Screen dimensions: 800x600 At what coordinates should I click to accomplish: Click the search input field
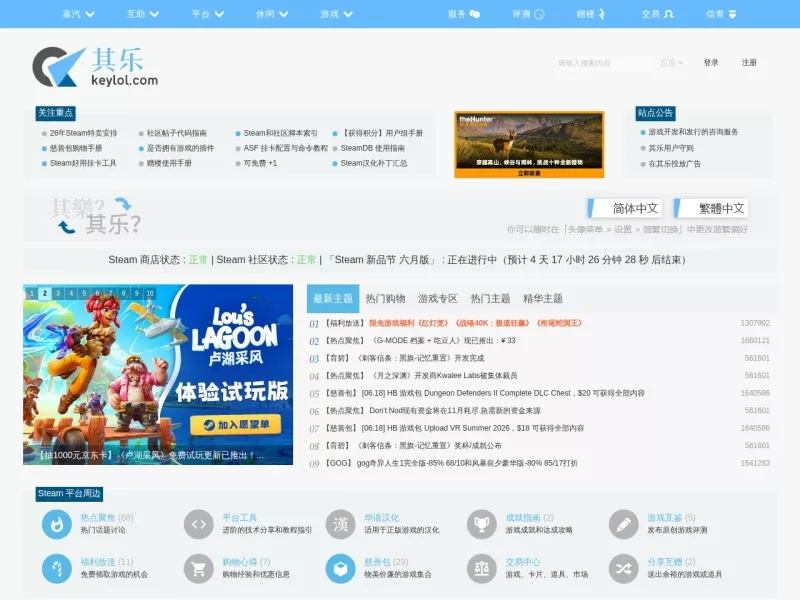[x=605, y=63]
